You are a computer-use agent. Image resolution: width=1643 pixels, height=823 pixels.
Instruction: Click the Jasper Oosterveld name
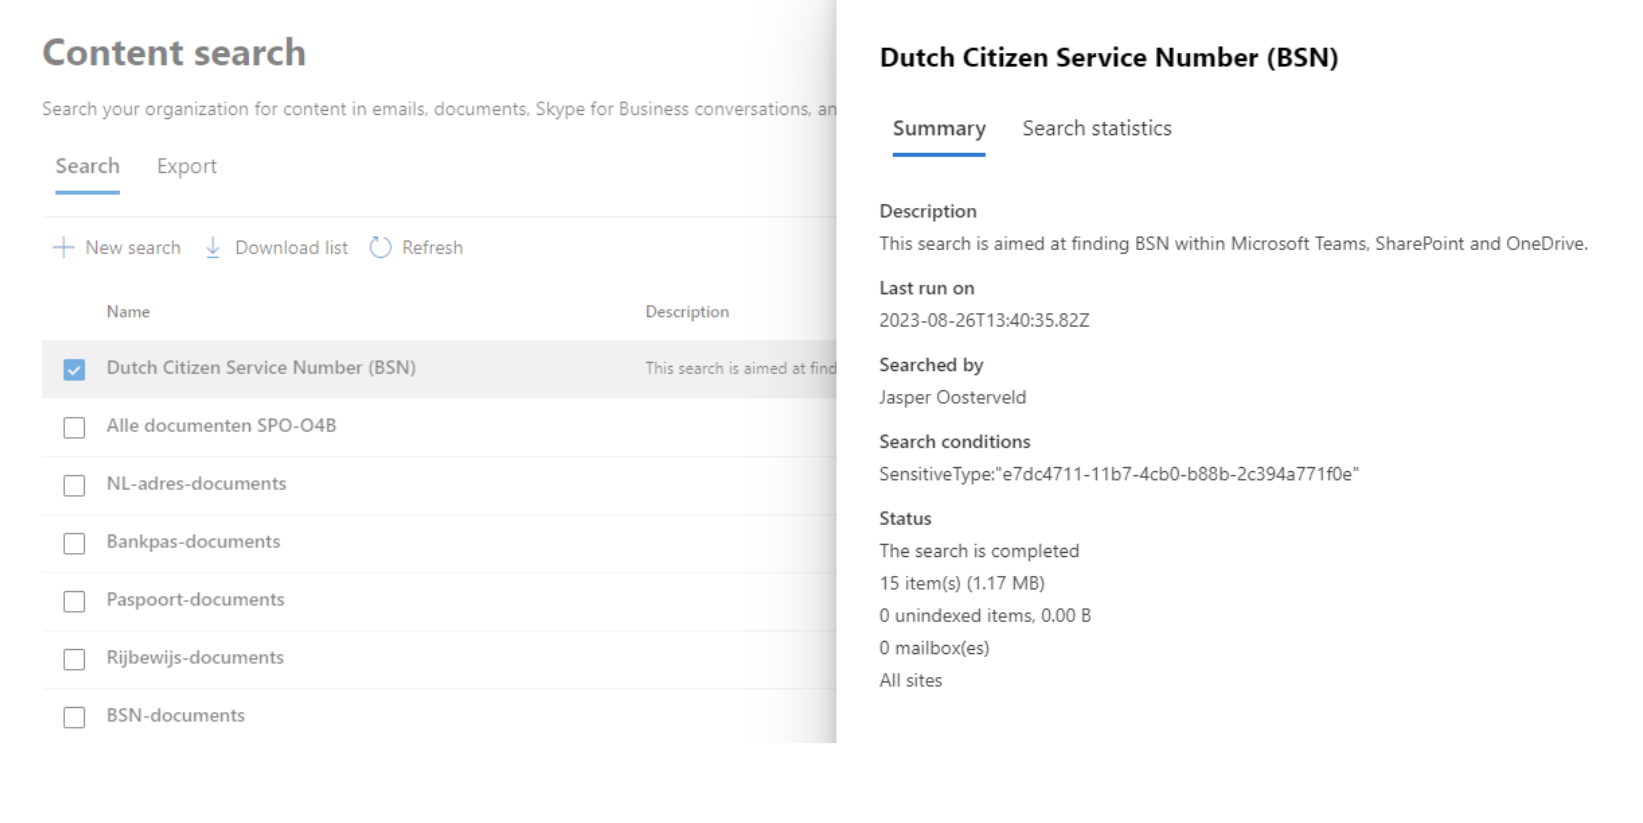coord(952,397)
